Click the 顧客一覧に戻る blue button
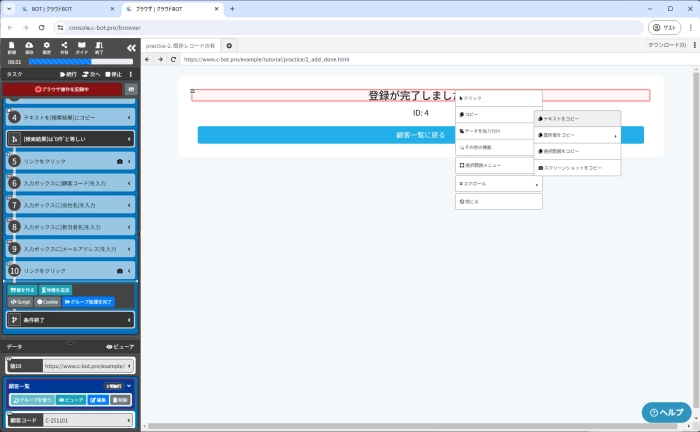The image size is (700, 432). tap(420, 134)
